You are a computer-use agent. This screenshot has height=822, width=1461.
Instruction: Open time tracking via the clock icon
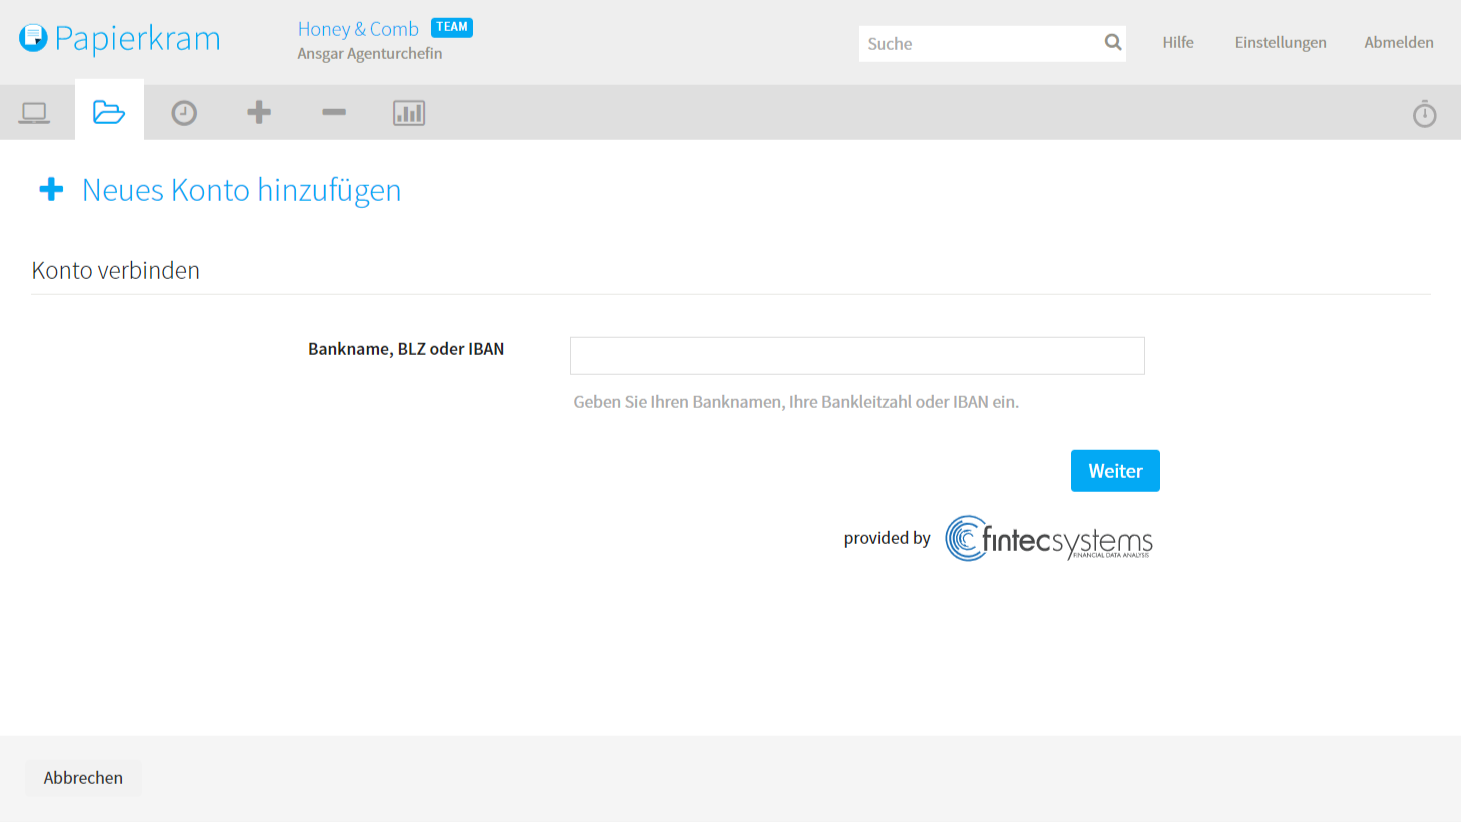click(x=184, y=113)
